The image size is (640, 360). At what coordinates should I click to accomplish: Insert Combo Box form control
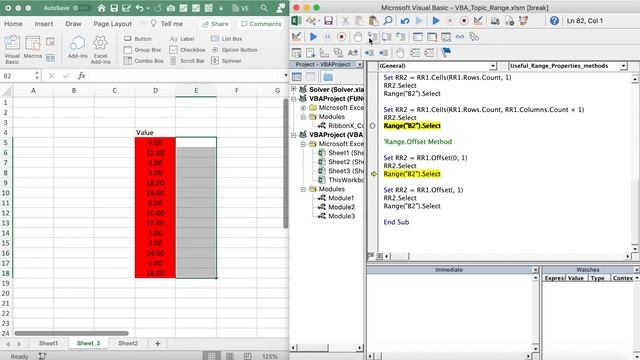coord(144,61)
